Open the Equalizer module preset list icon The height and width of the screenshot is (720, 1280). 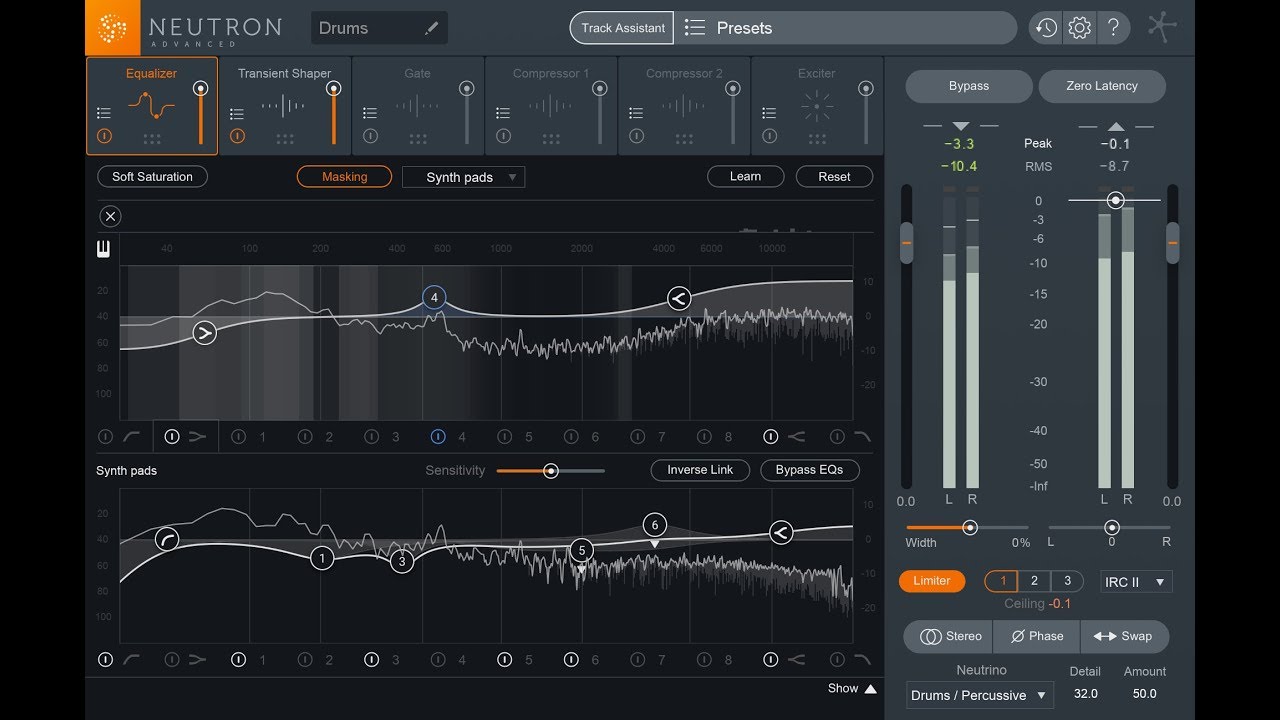pyautogui.click(x=104, y=113)
